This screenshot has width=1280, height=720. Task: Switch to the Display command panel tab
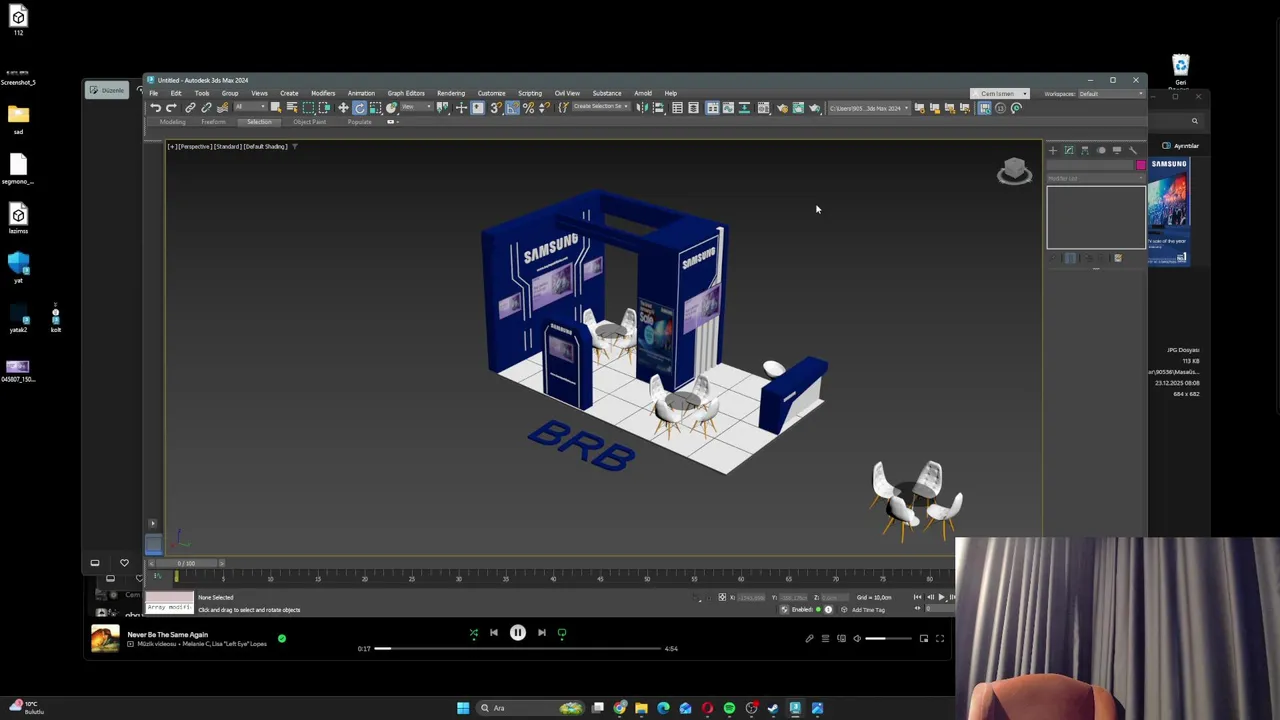point(1117,150)
